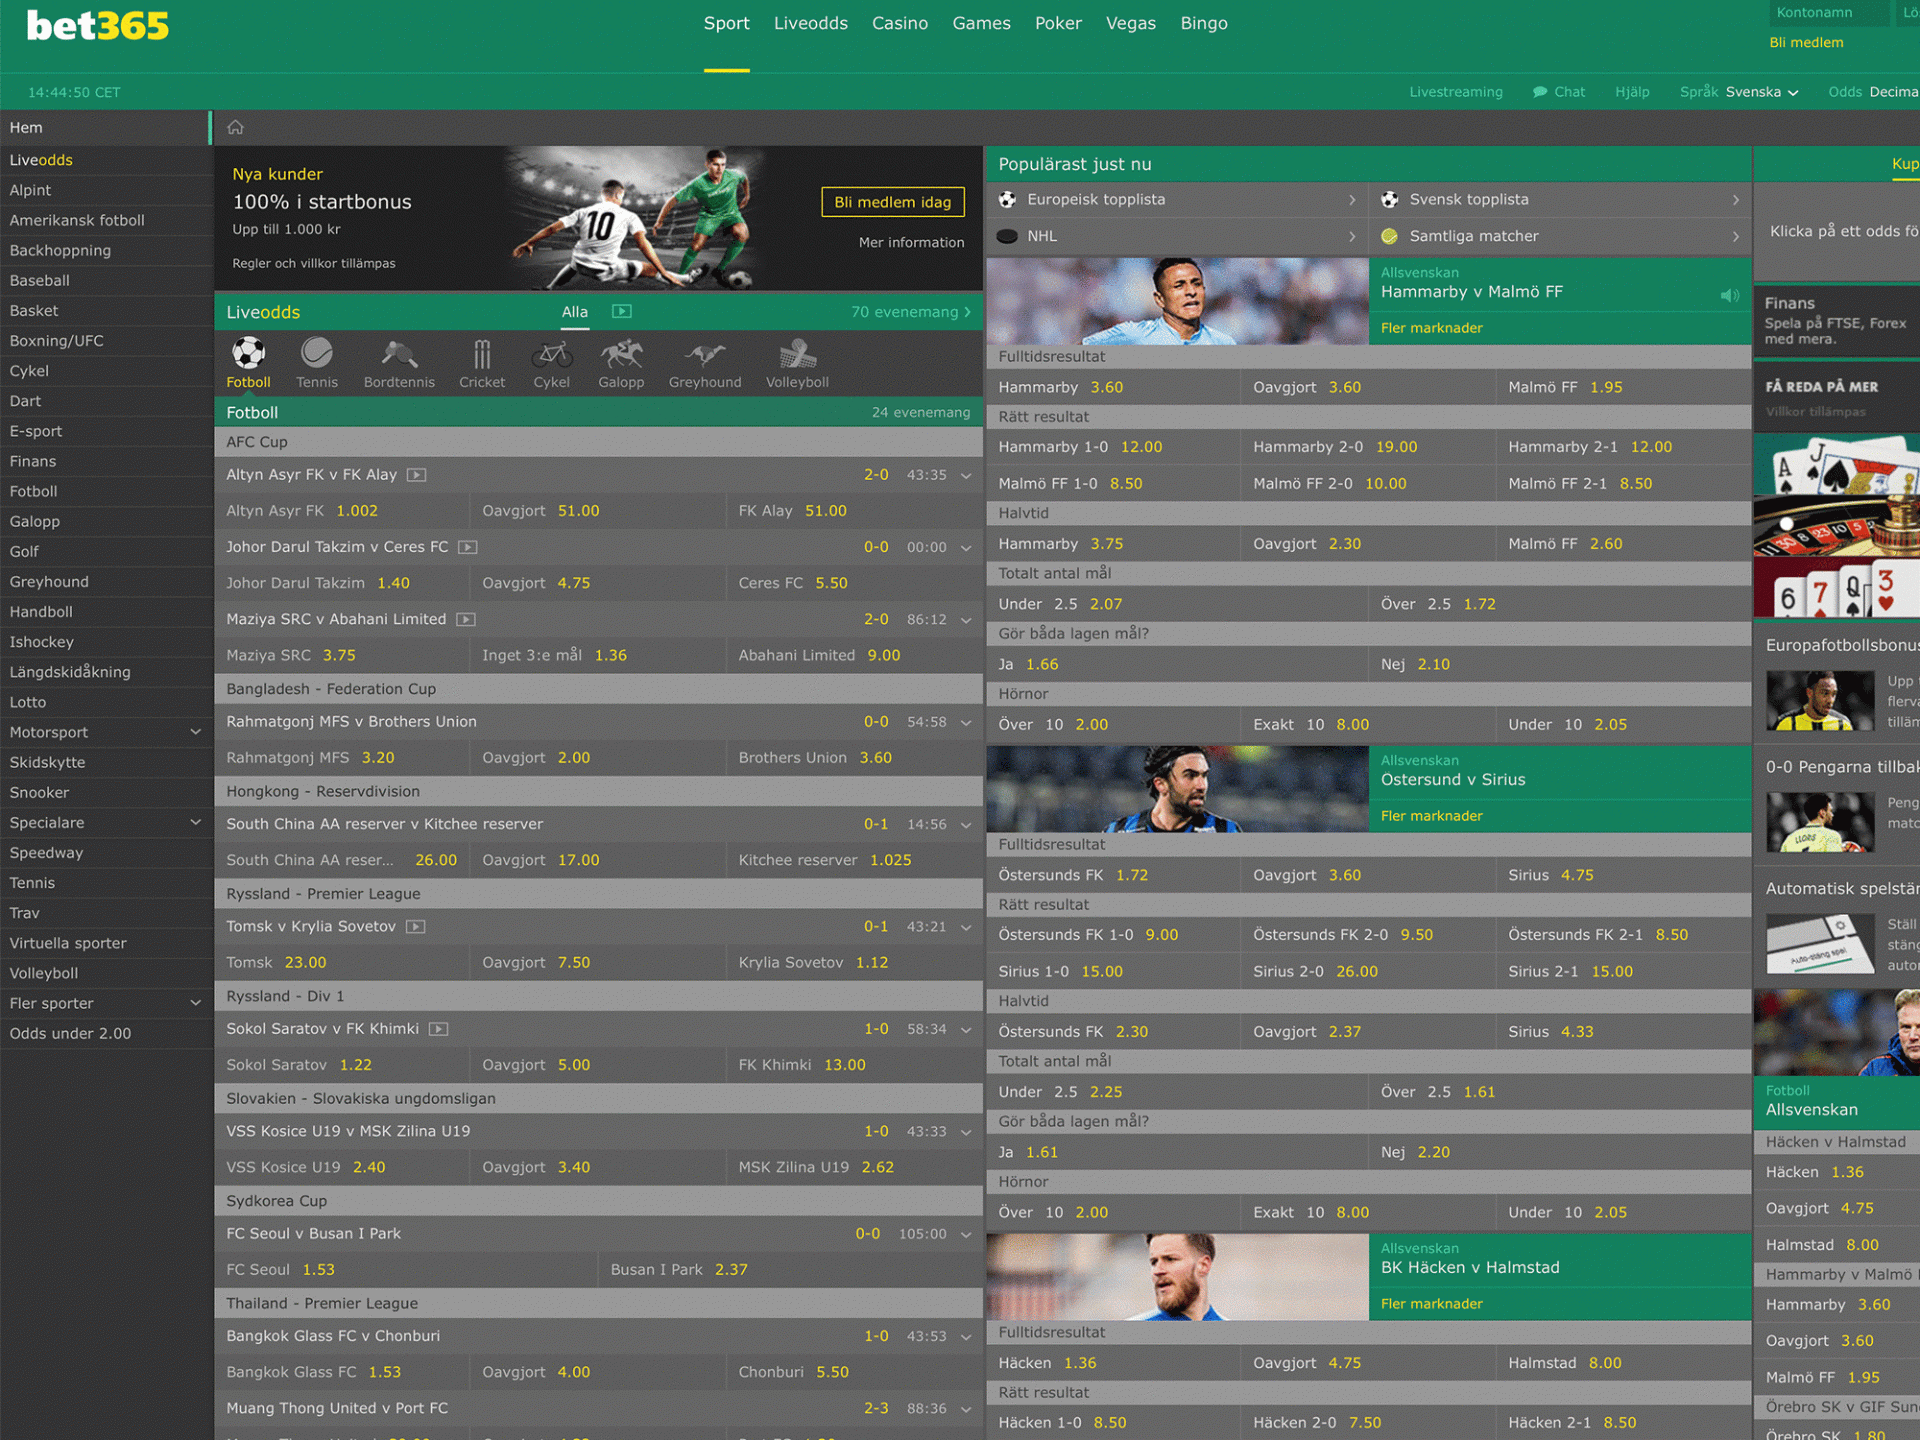
Task: Expand markets for Bangkok Glass FC v Chonburi
Action: [966, 1337]
